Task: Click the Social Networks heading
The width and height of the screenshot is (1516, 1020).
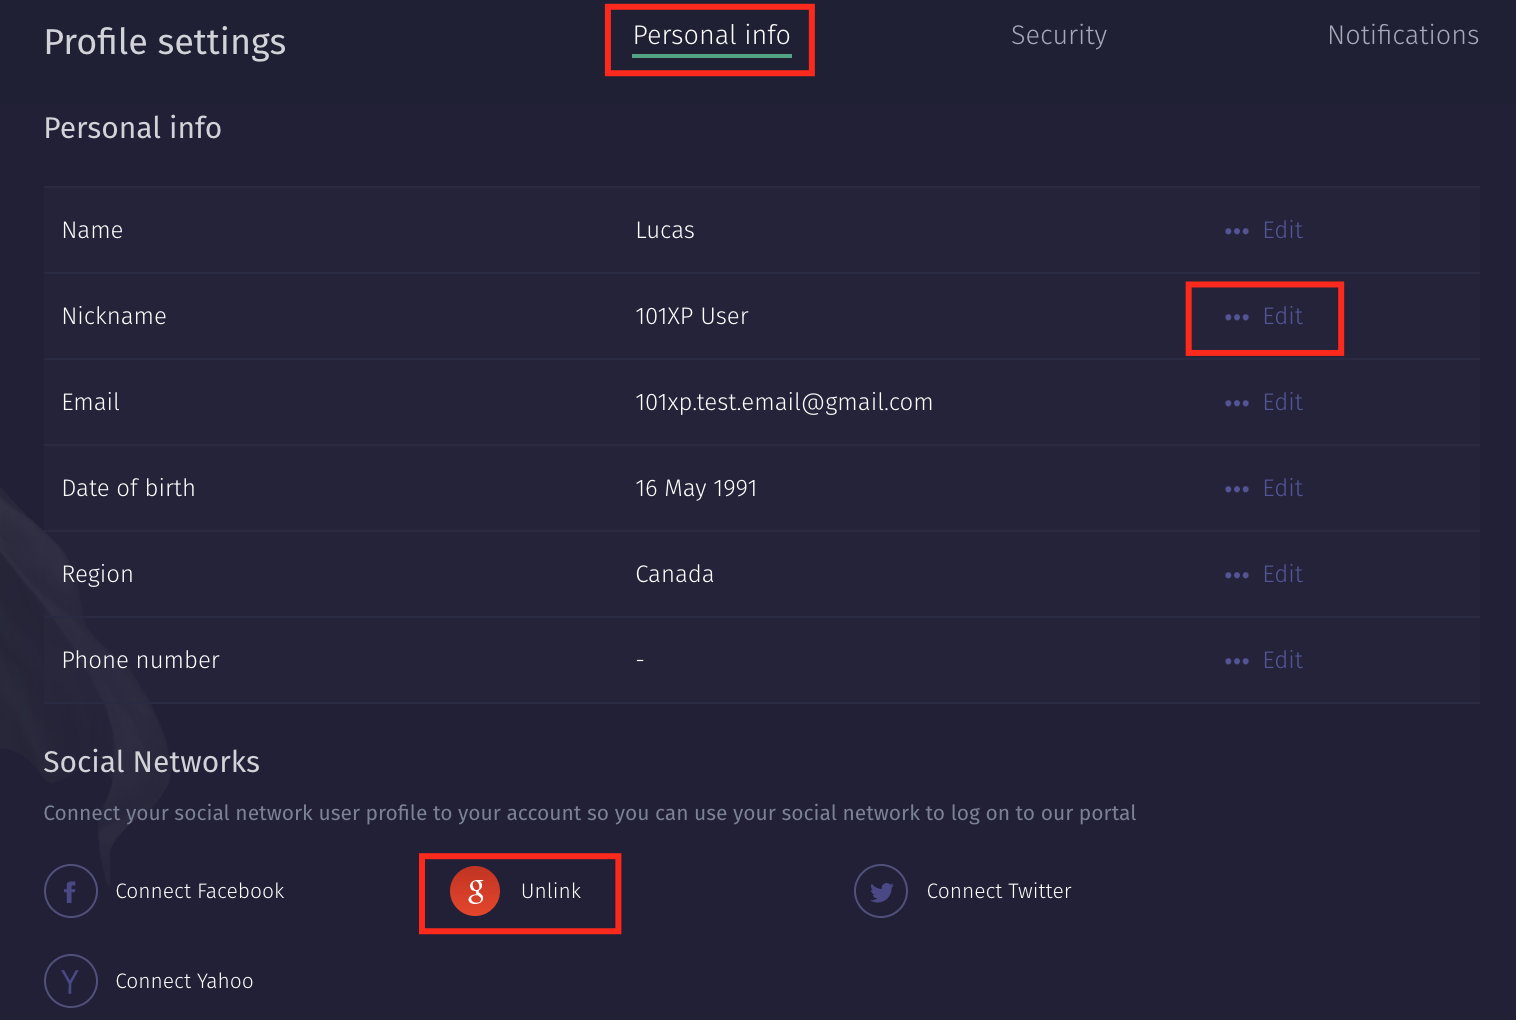Action: [x=152, y=762]
